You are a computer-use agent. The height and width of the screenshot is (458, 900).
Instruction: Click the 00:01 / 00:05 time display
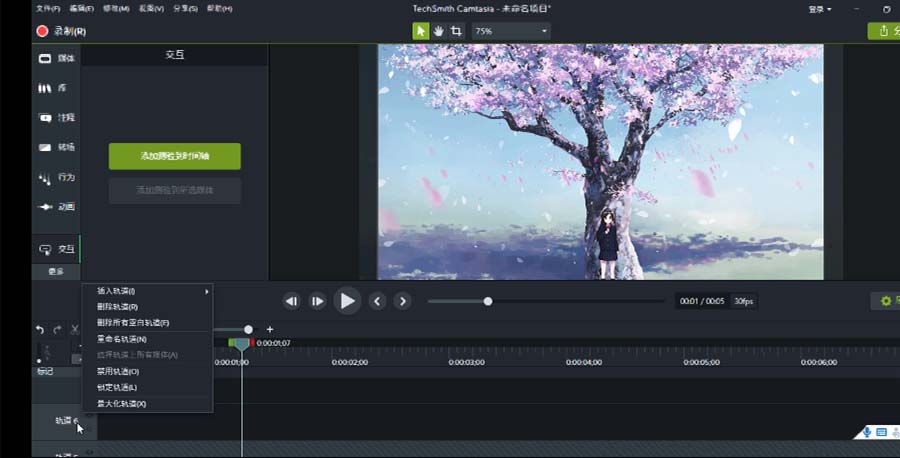pos(702,301)
